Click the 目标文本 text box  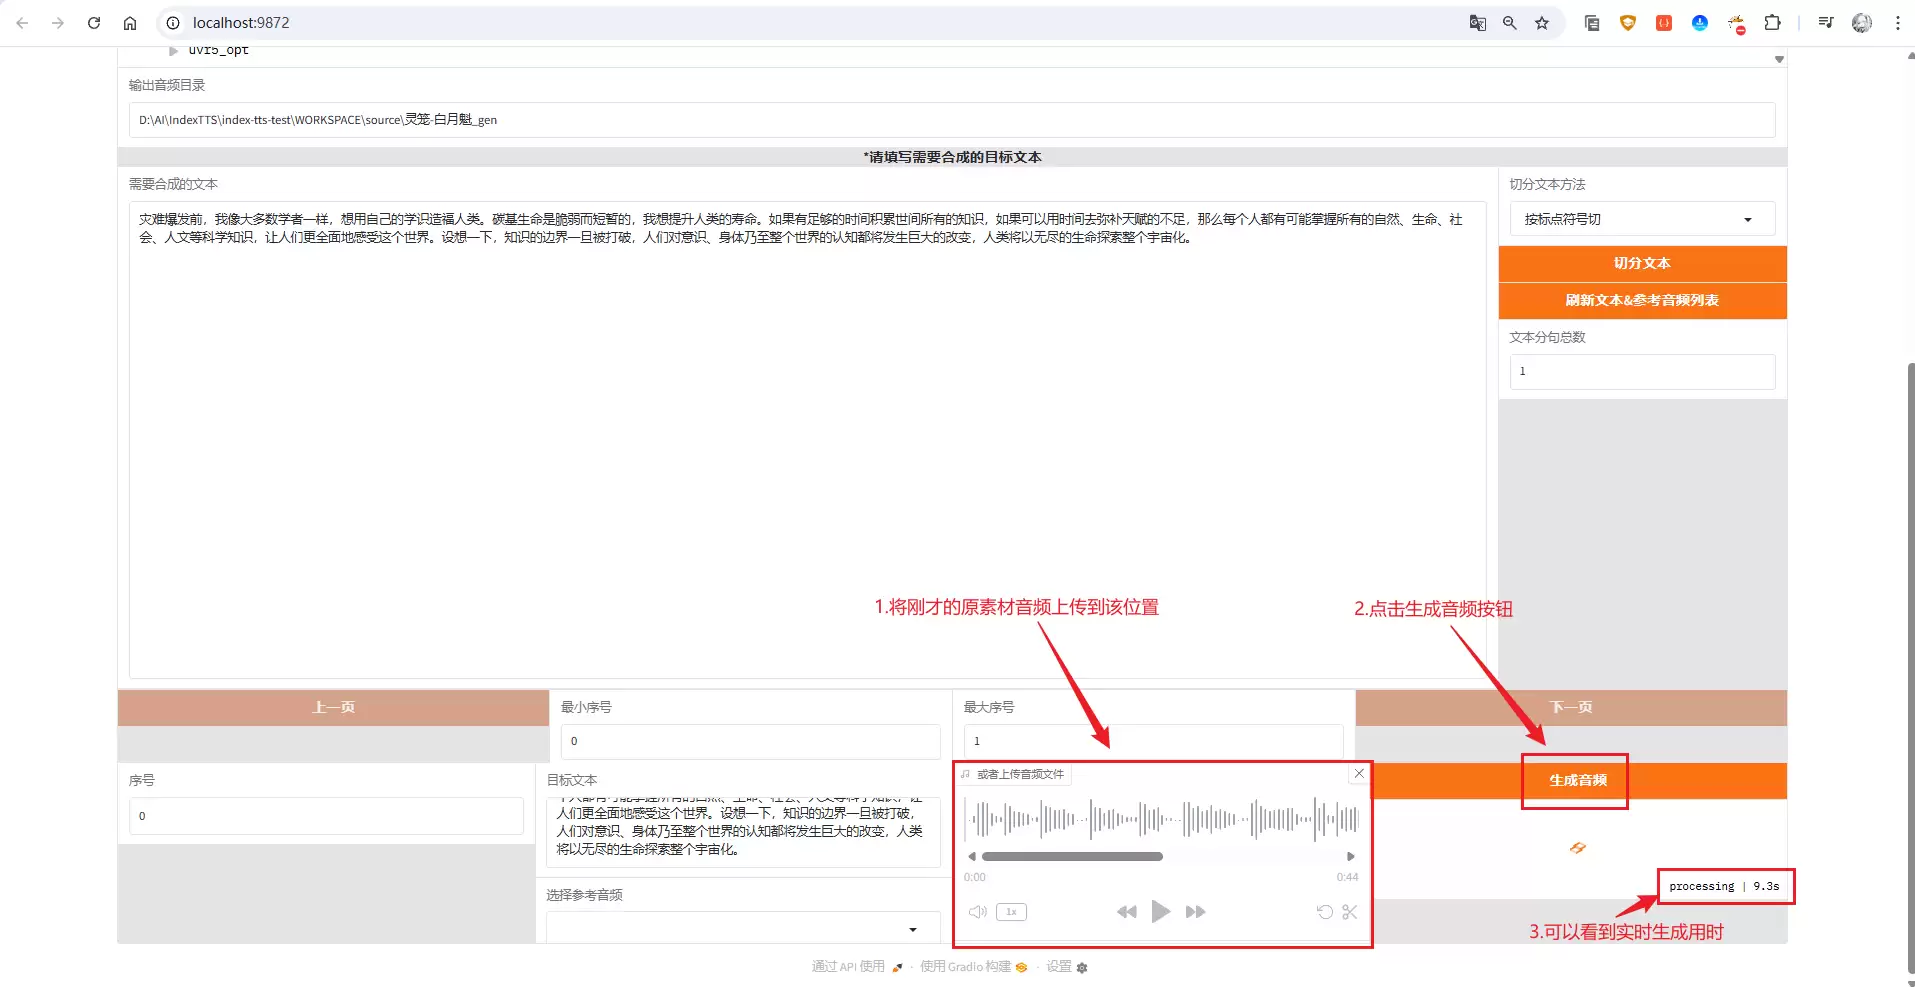743,832
